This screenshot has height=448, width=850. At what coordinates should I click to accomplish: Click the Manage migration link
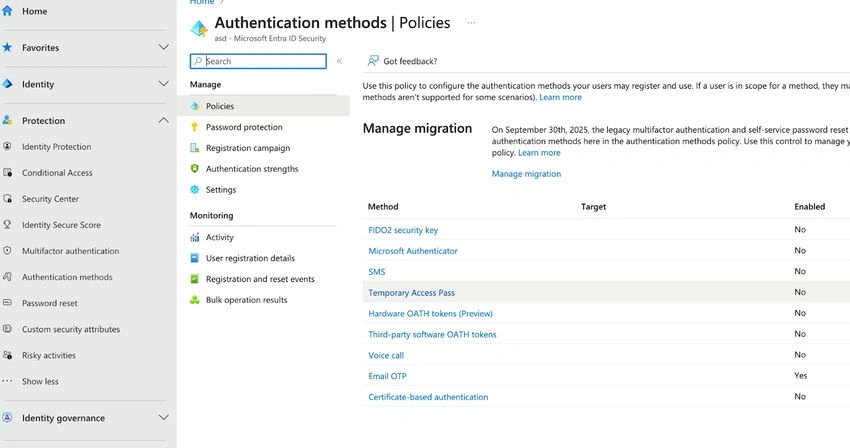[x=526, y=174]
